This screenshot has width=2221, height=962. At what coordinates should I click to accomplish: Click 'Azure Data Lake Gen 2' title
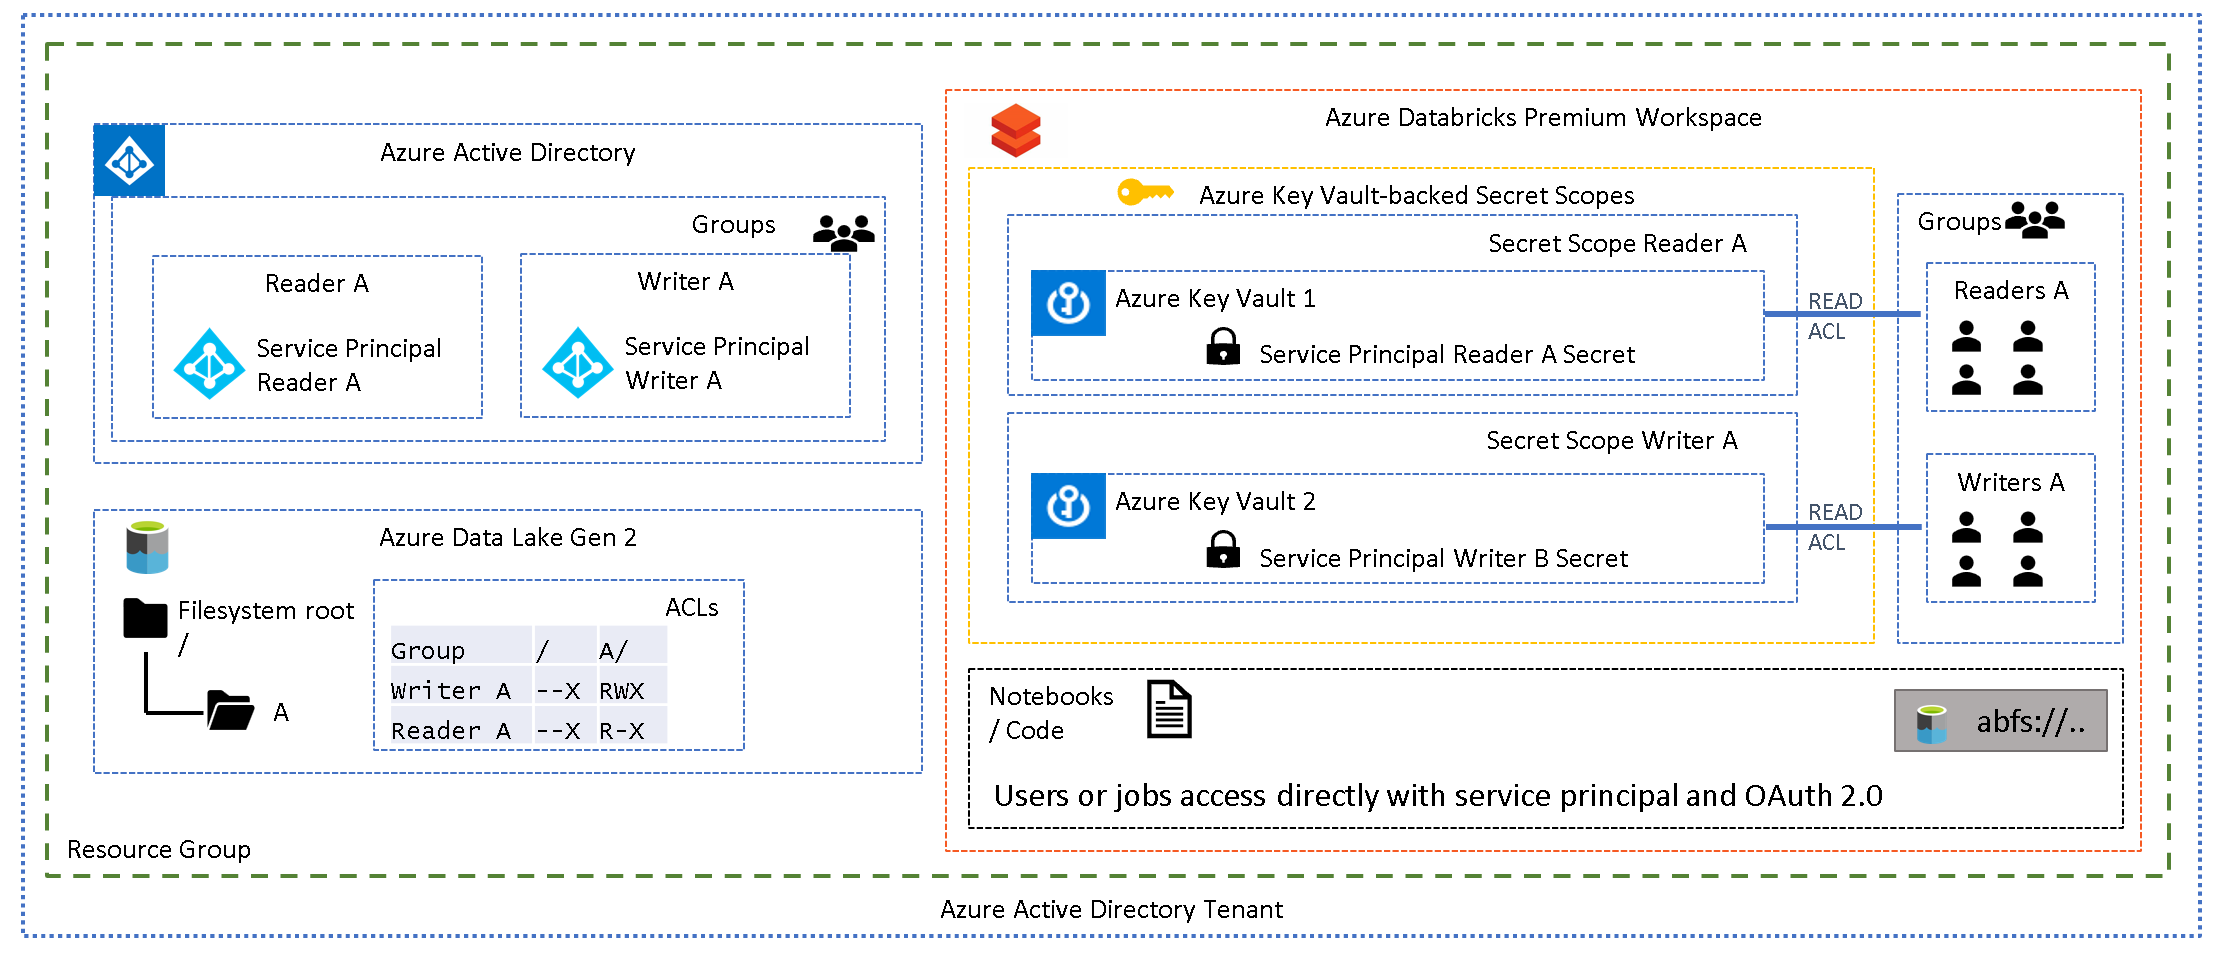click(x=508, y=537)
